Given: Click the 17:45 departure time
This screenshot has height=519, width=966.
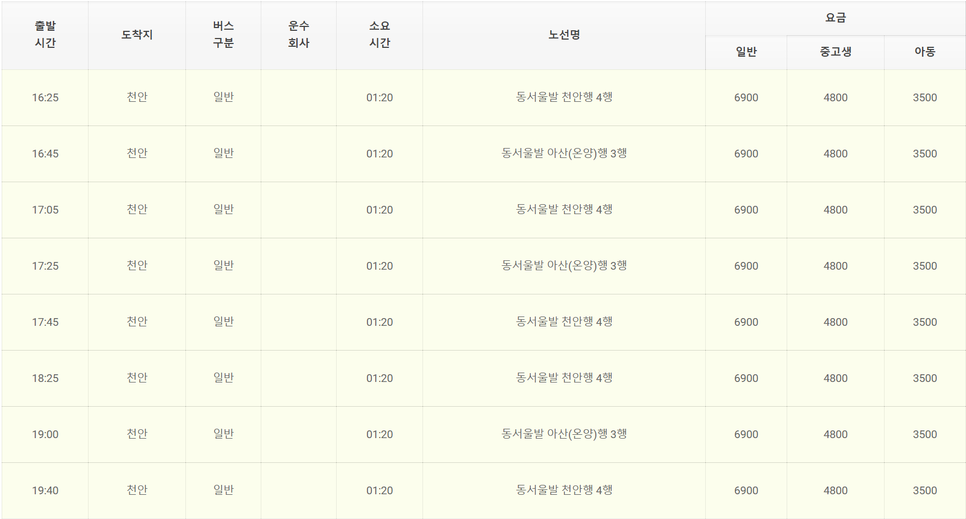Looking at the screenshot, I should click(x=45, y=322).
